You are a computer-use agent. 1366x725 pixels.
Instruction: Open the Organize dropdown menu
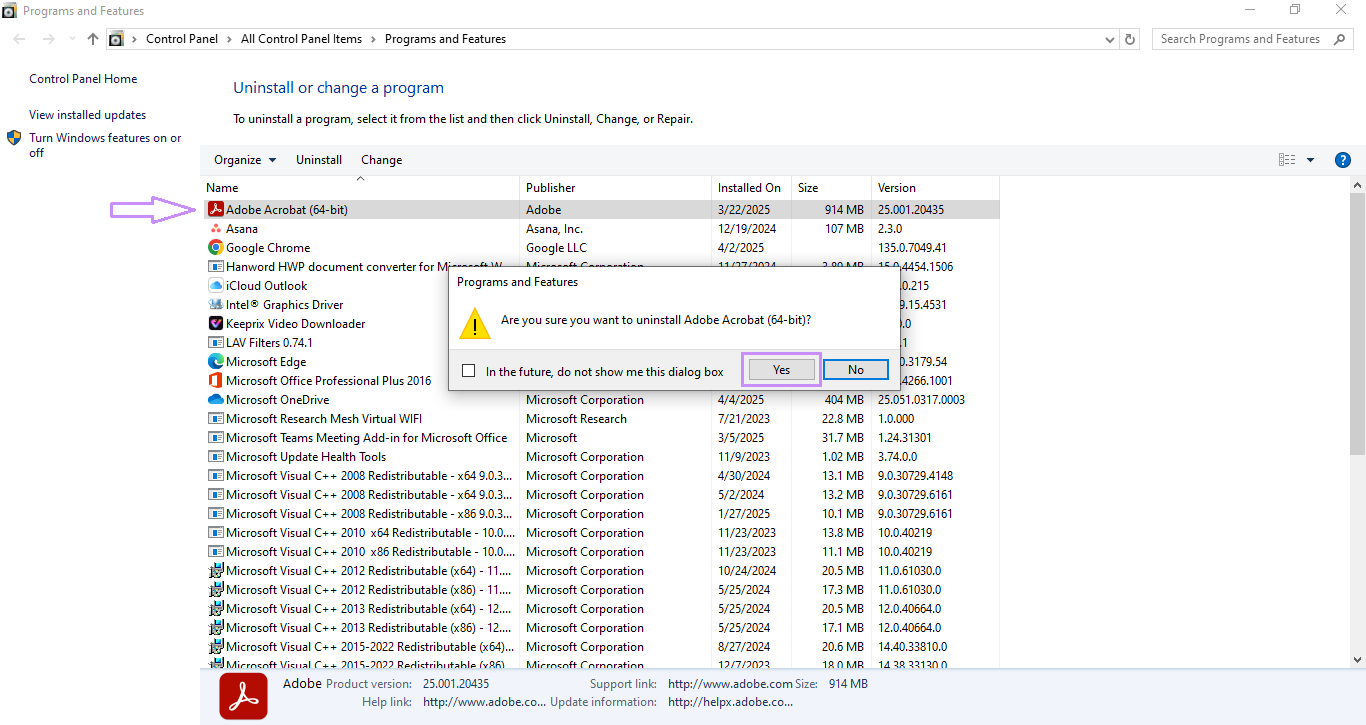click(244, 159)
